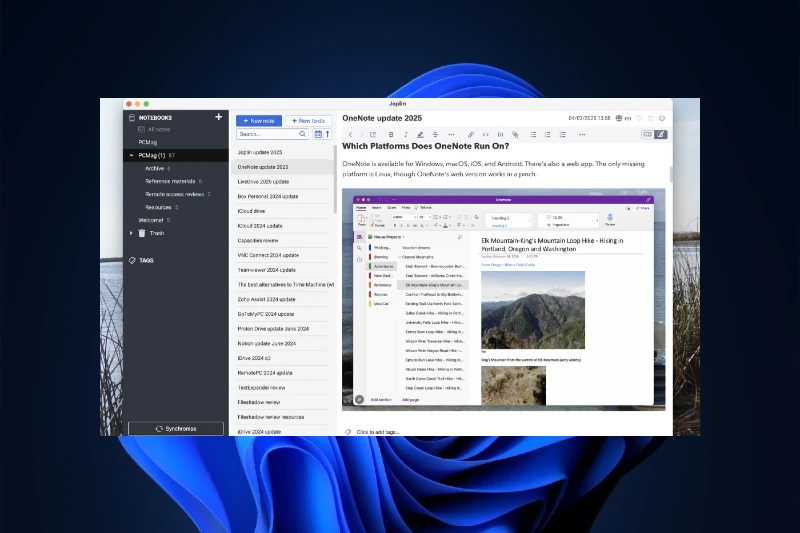Open note 'Fileshadow review resources'
This screenshot has width=800, height=533.
pos(283,417)
